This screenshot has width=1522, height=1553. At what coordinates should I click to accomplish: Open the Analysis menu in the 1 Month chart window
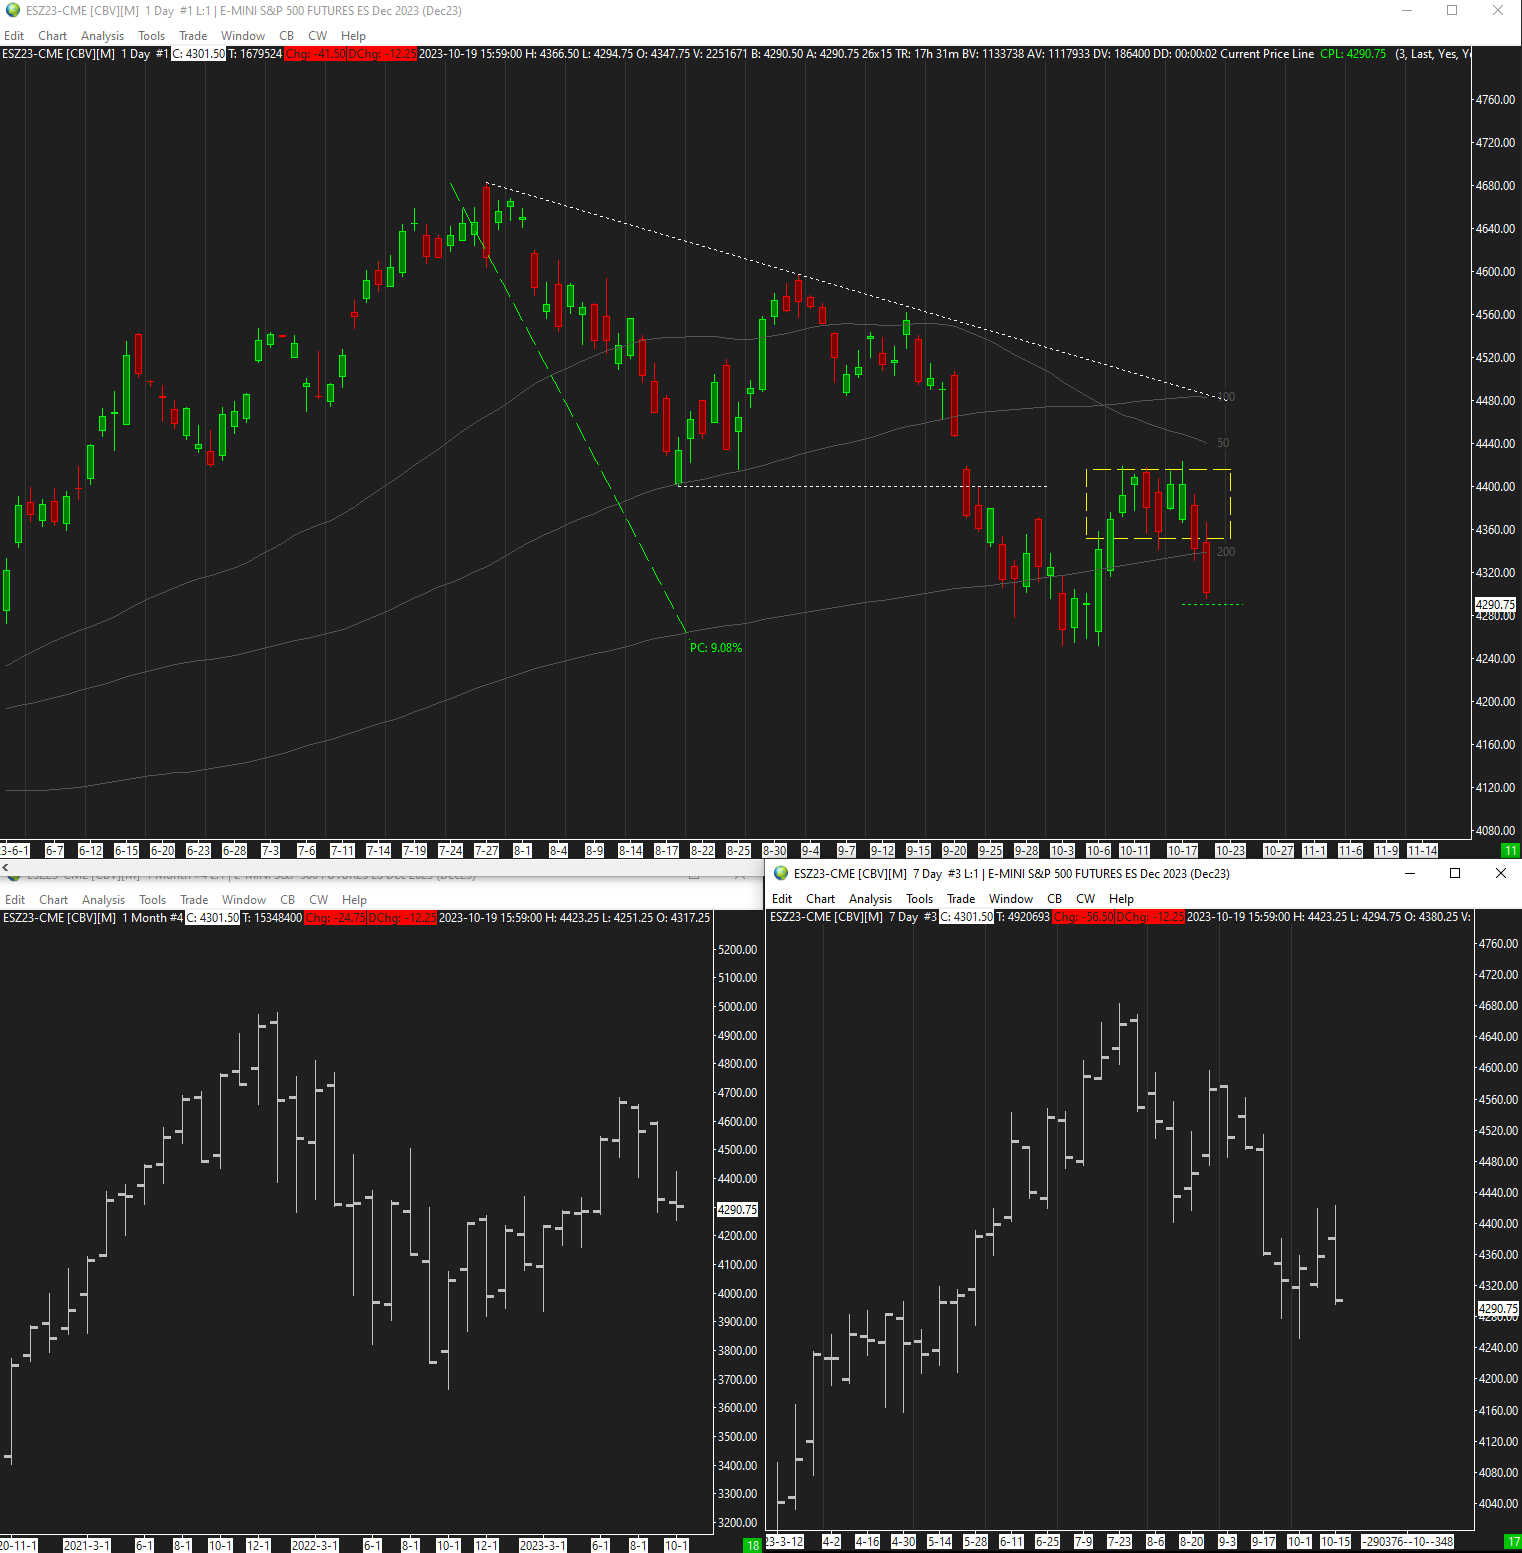[x=104, y=900]
